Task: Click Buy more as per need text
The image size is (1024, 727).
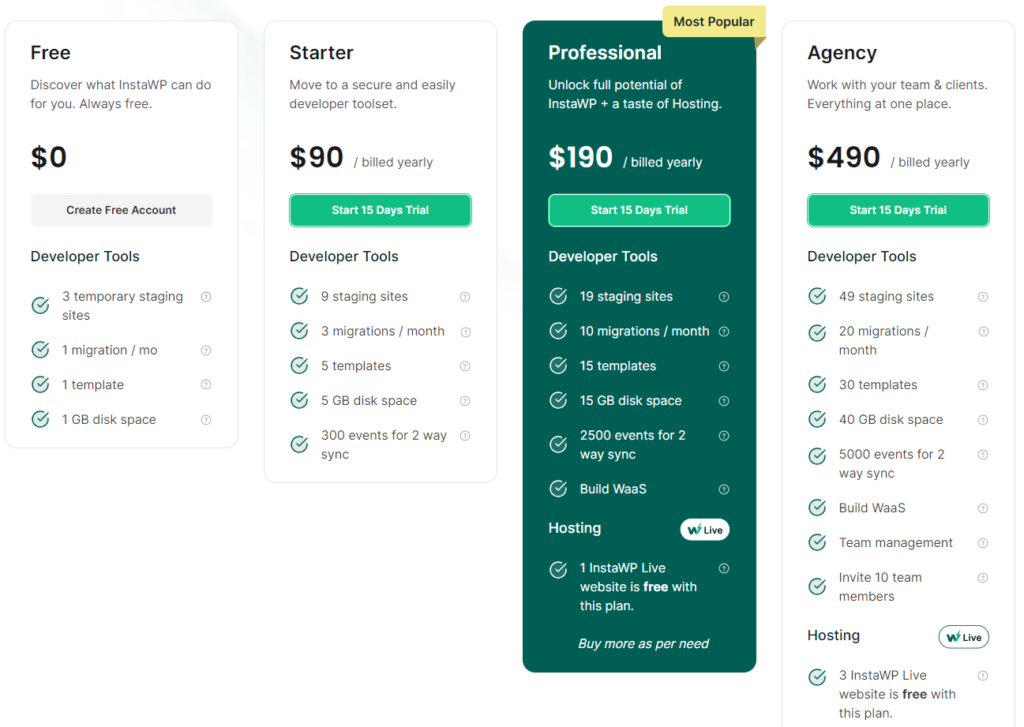Action: tap(643, 643)
